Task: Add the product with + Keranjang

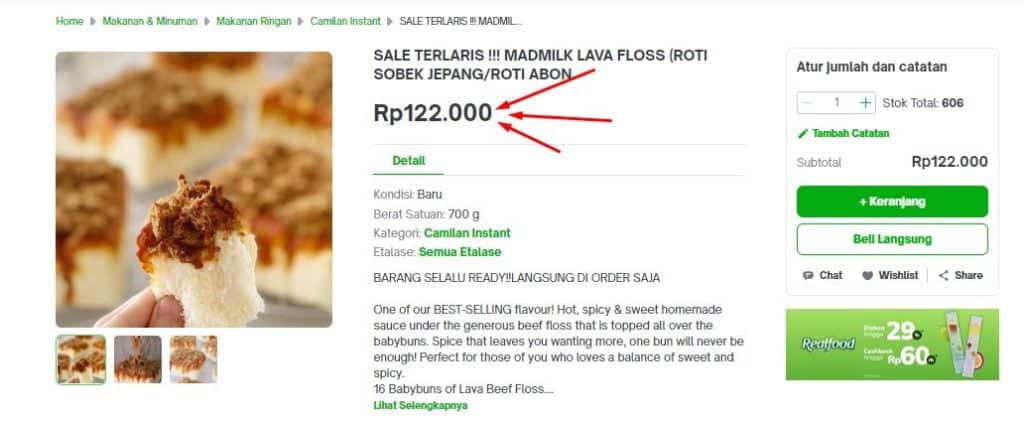Action: pos(892,201)
